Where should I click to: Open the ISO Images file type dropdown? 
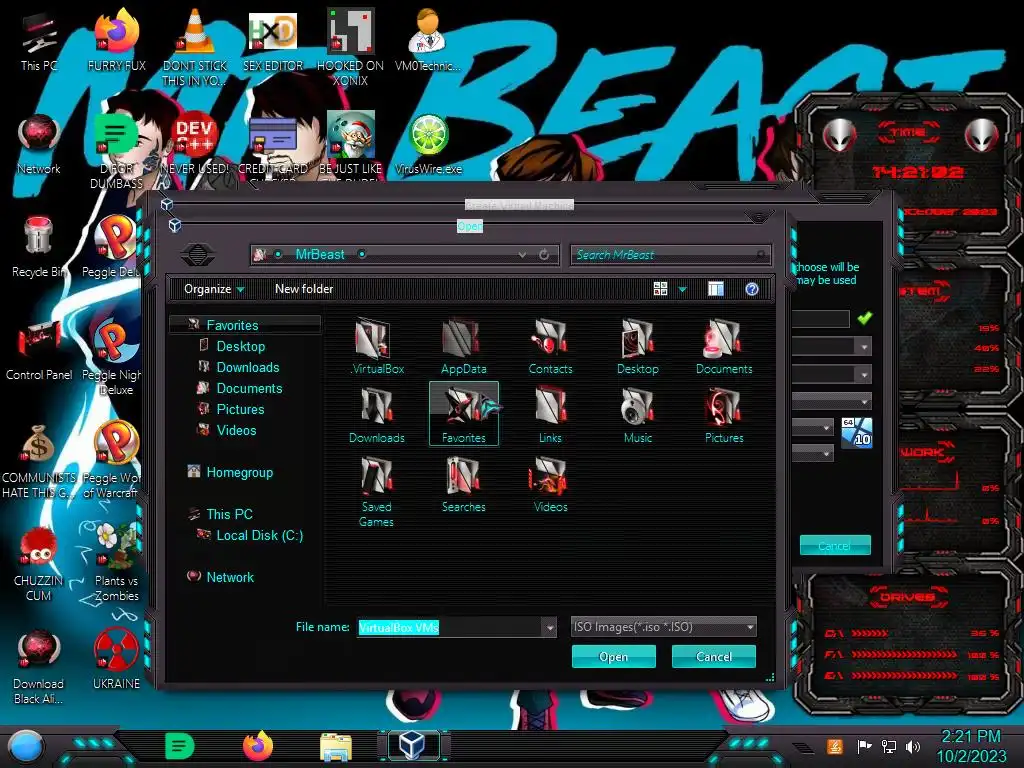(664, 627)
